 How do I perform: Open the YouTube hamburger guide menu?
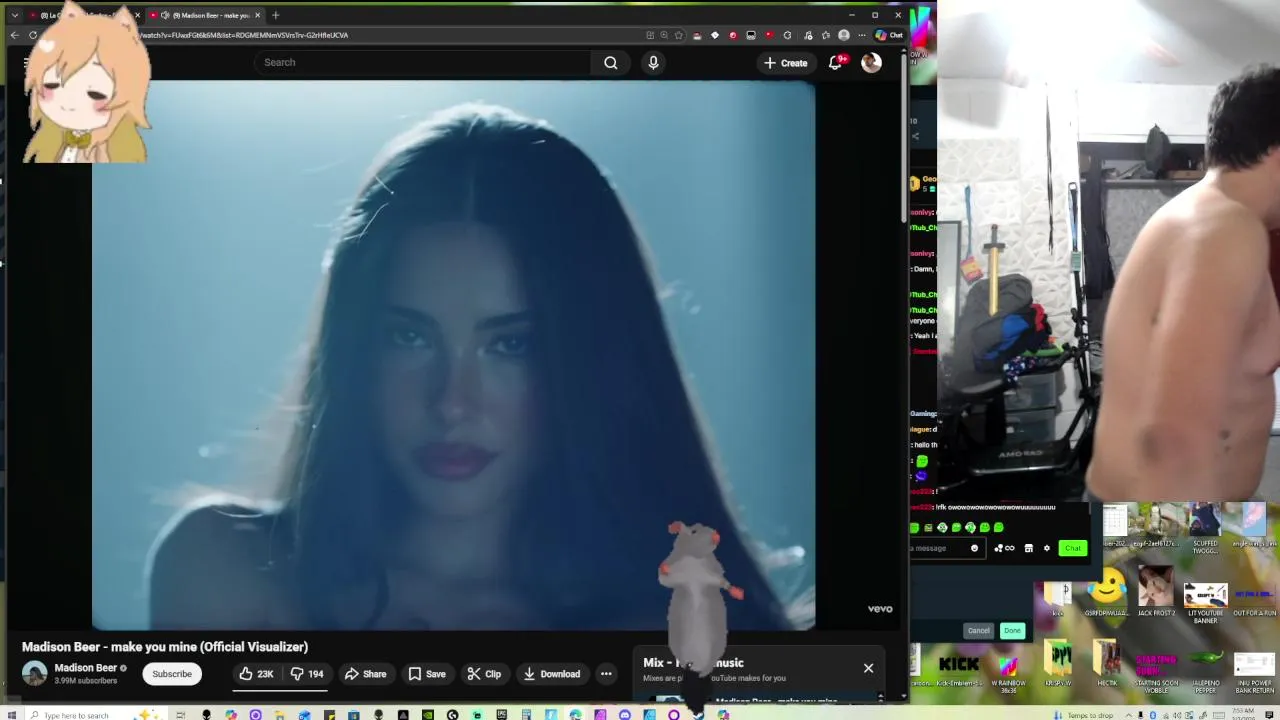tap(25, 62)
